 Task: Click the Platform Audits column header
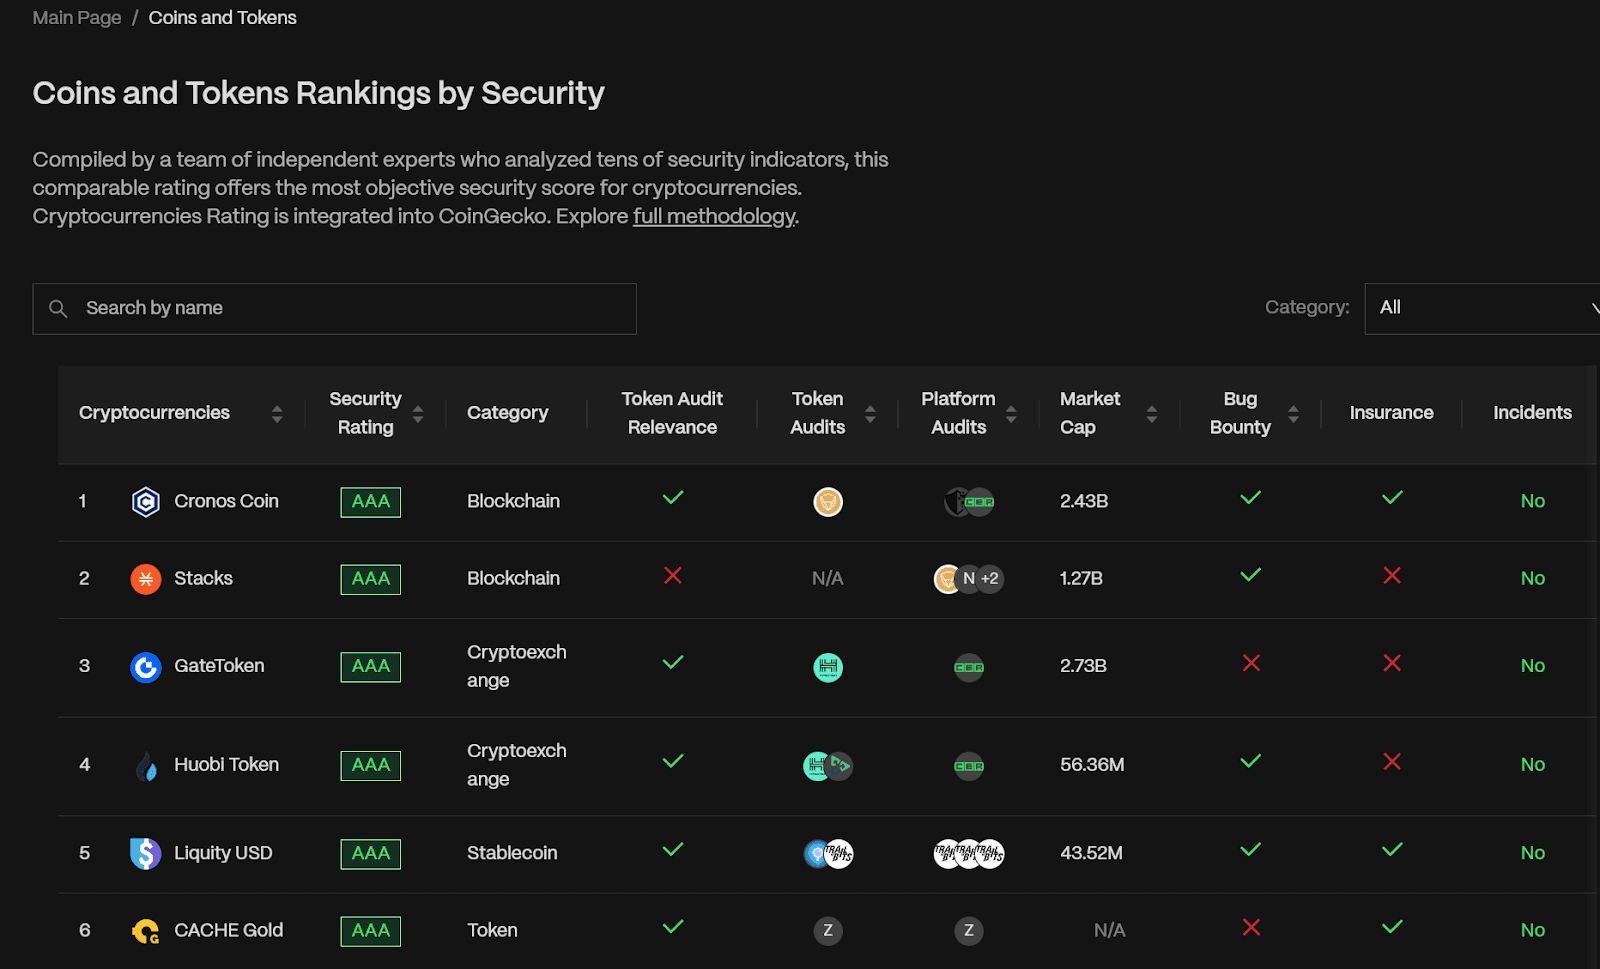958,413
